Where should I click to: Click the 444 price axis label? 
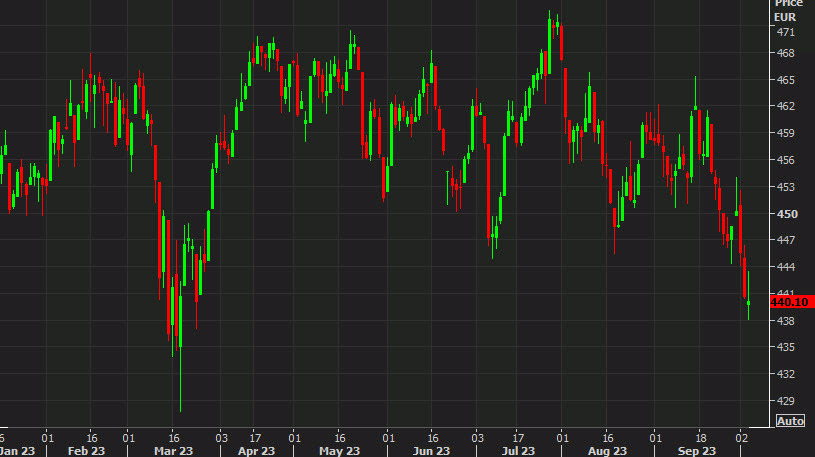click(785, 267)
